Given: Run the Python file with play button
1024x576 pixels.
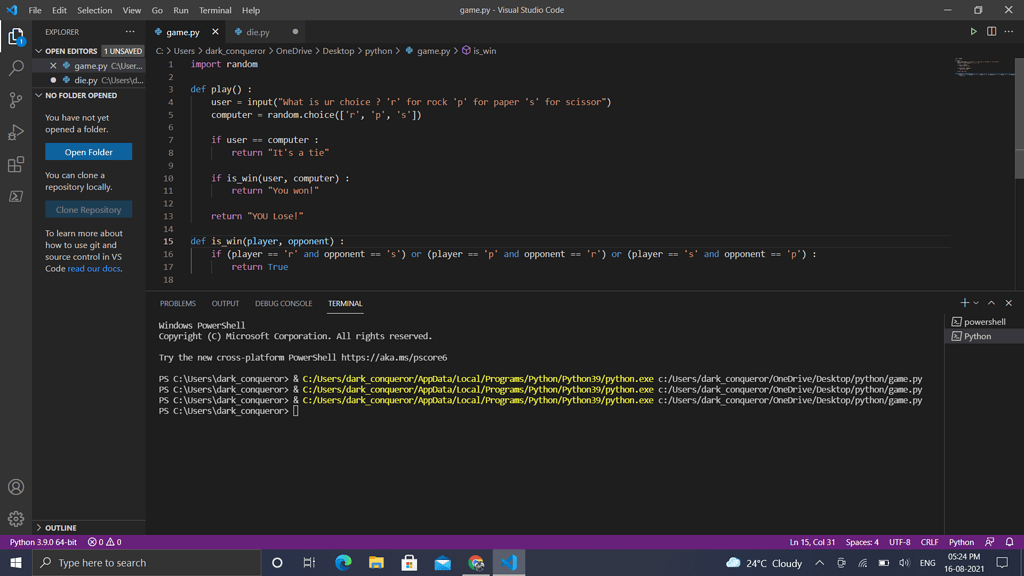Looking at the screenshot, I should coord(973,32).
